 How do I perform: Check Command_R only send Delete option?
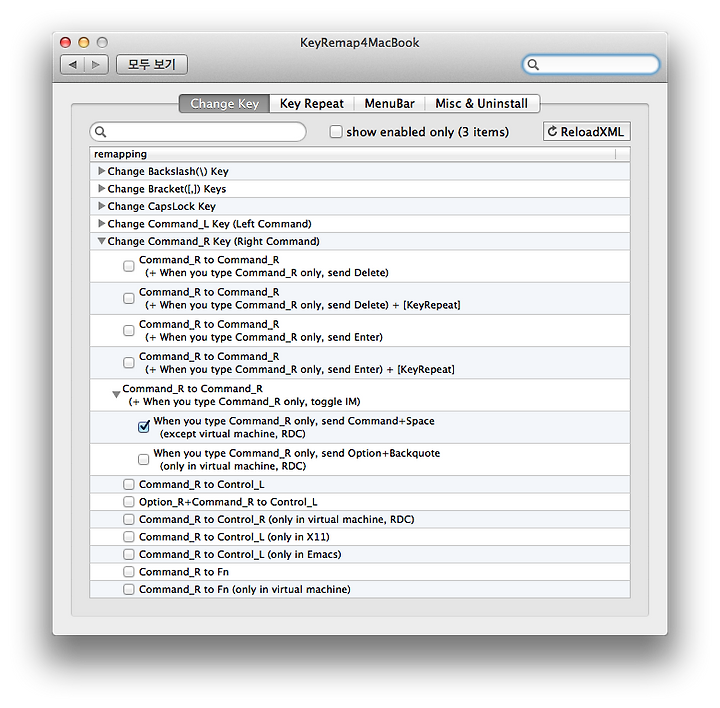pyautogui.click(x=129, y=266)
